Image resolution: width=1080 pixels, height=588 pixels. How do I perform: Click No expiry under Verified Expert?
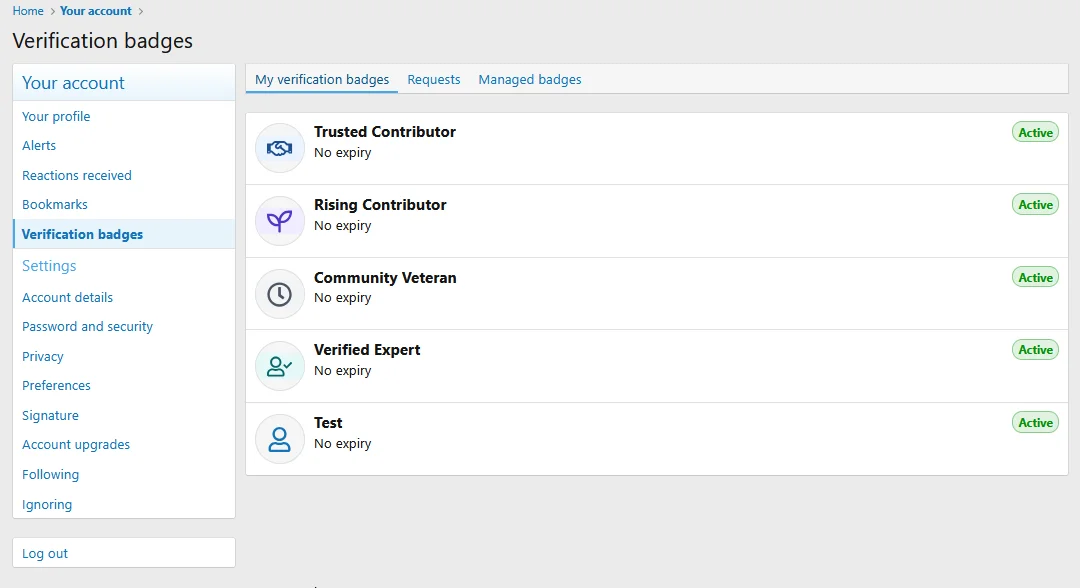point(342,370)
